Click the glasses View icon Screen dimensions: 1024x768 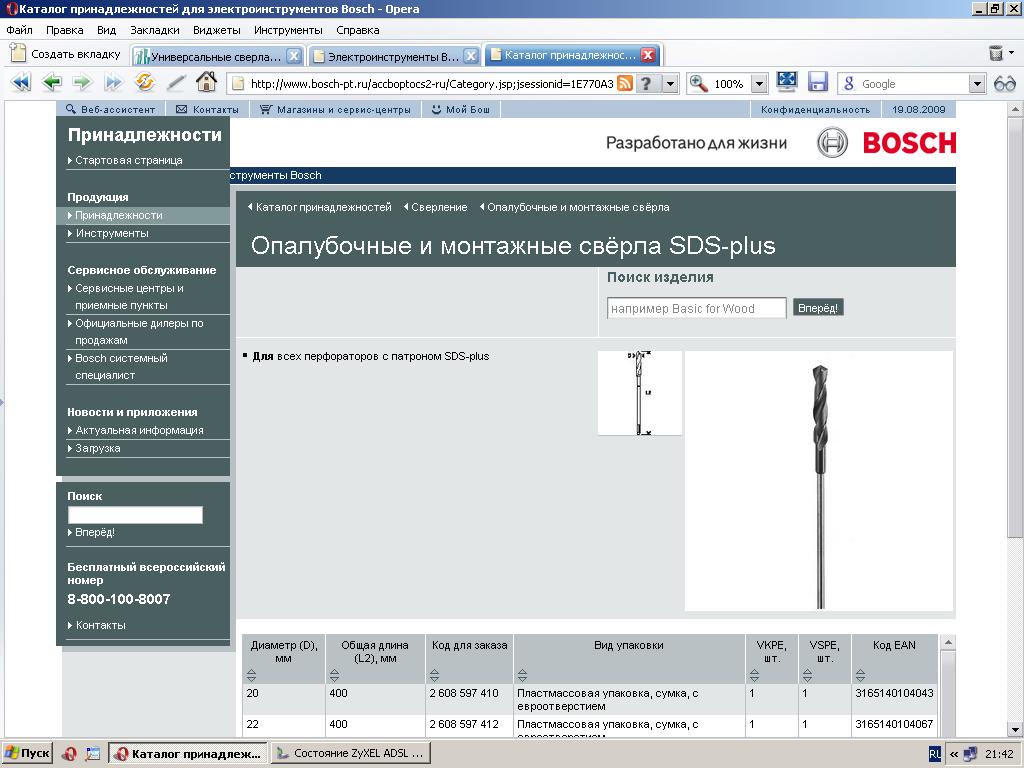coord(1004,84)
